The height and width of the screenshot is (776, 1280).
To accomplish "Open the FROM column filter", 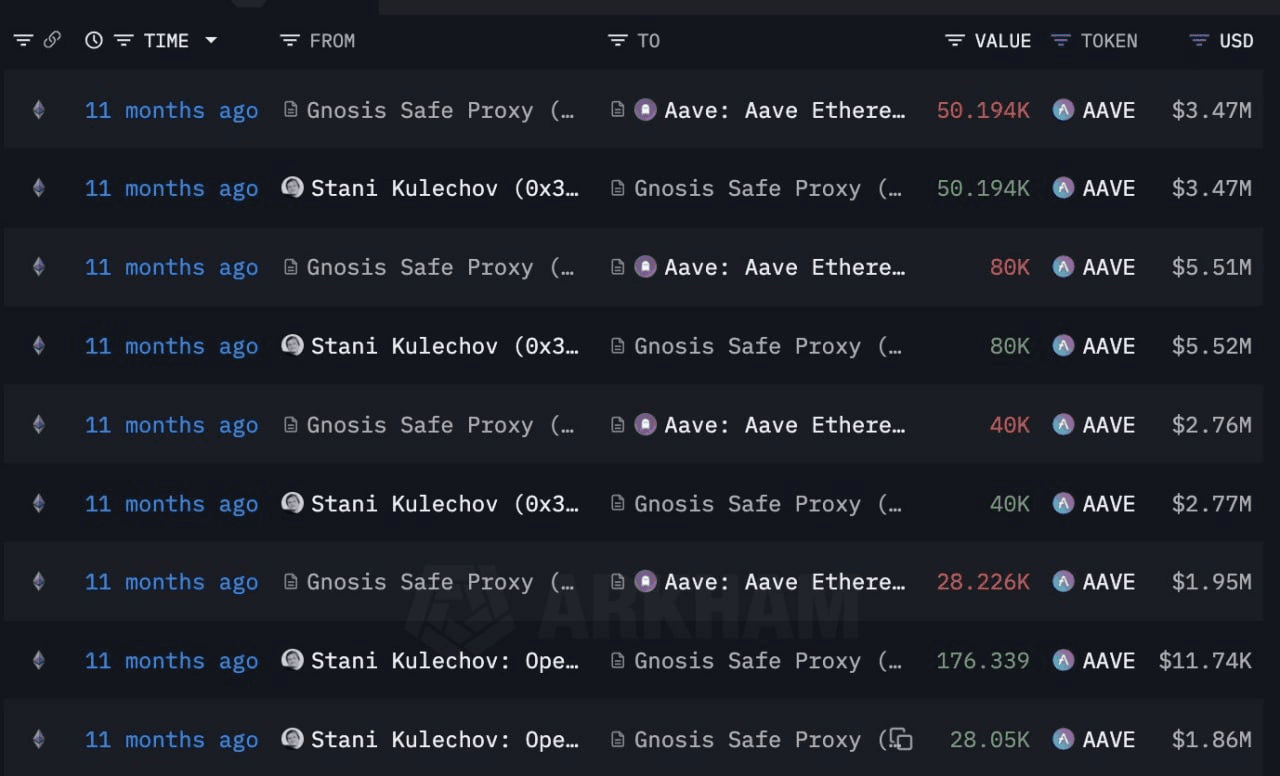I will [290, 40].
